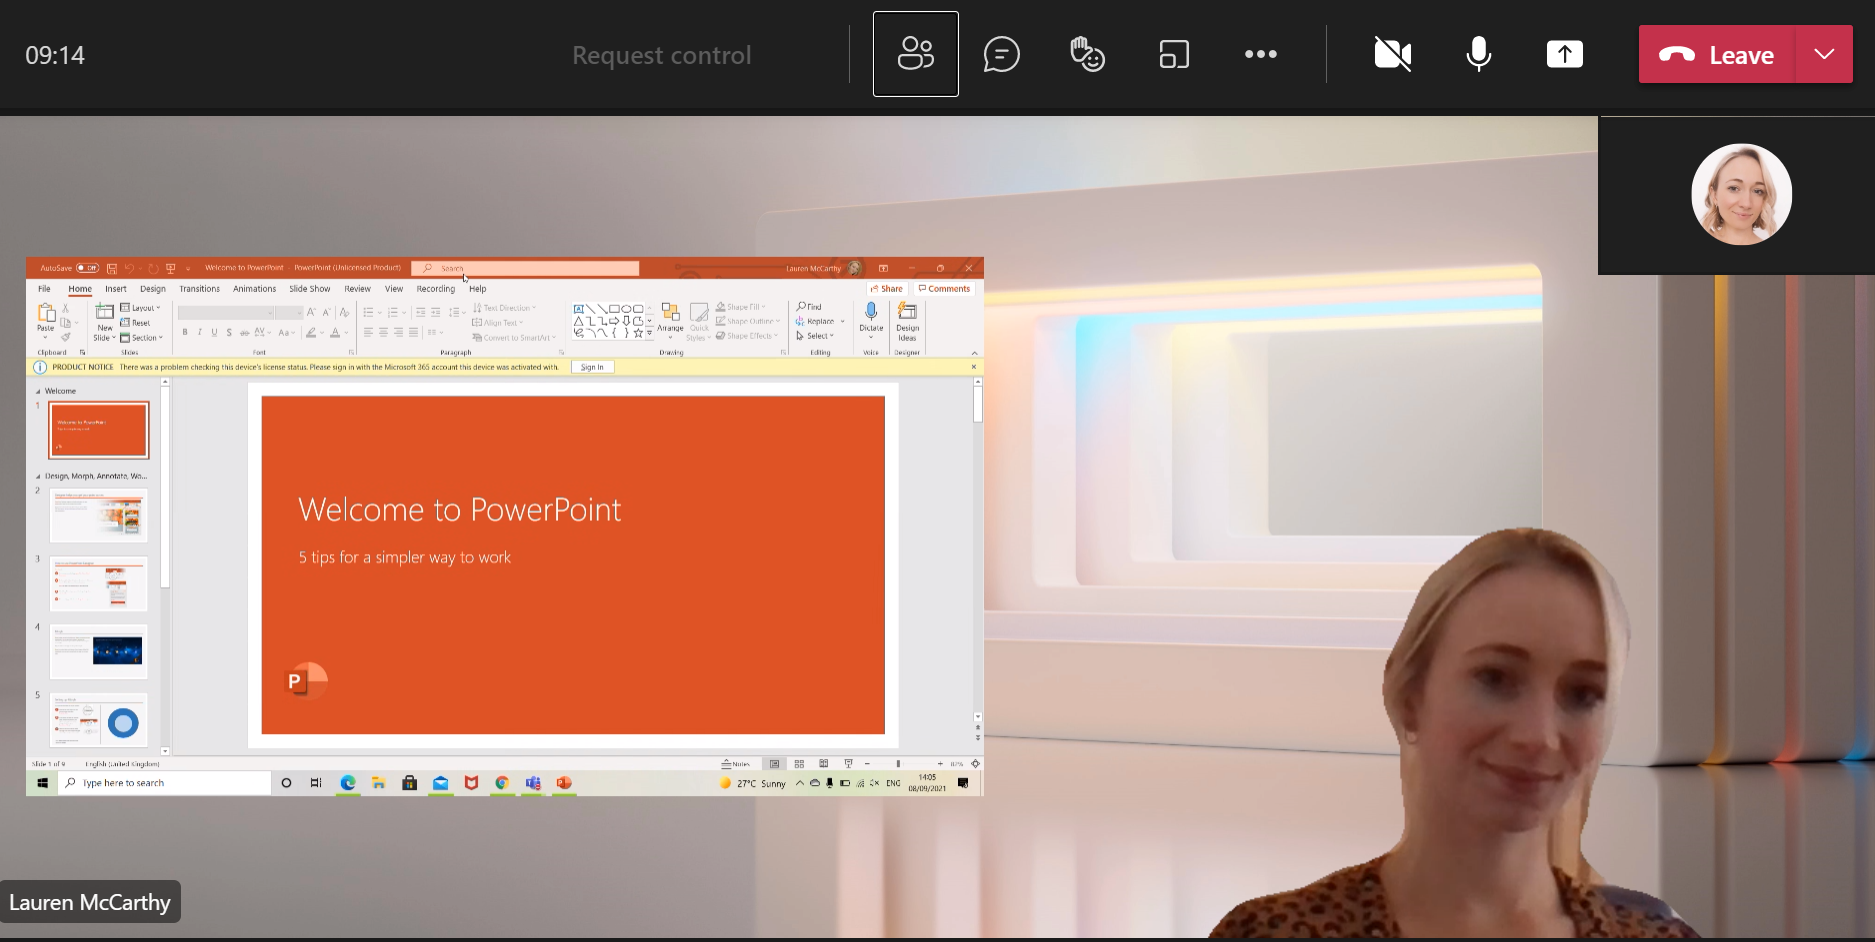
Task: Open Microsoft Edge from taskbar
Action: tap(348, 783)
